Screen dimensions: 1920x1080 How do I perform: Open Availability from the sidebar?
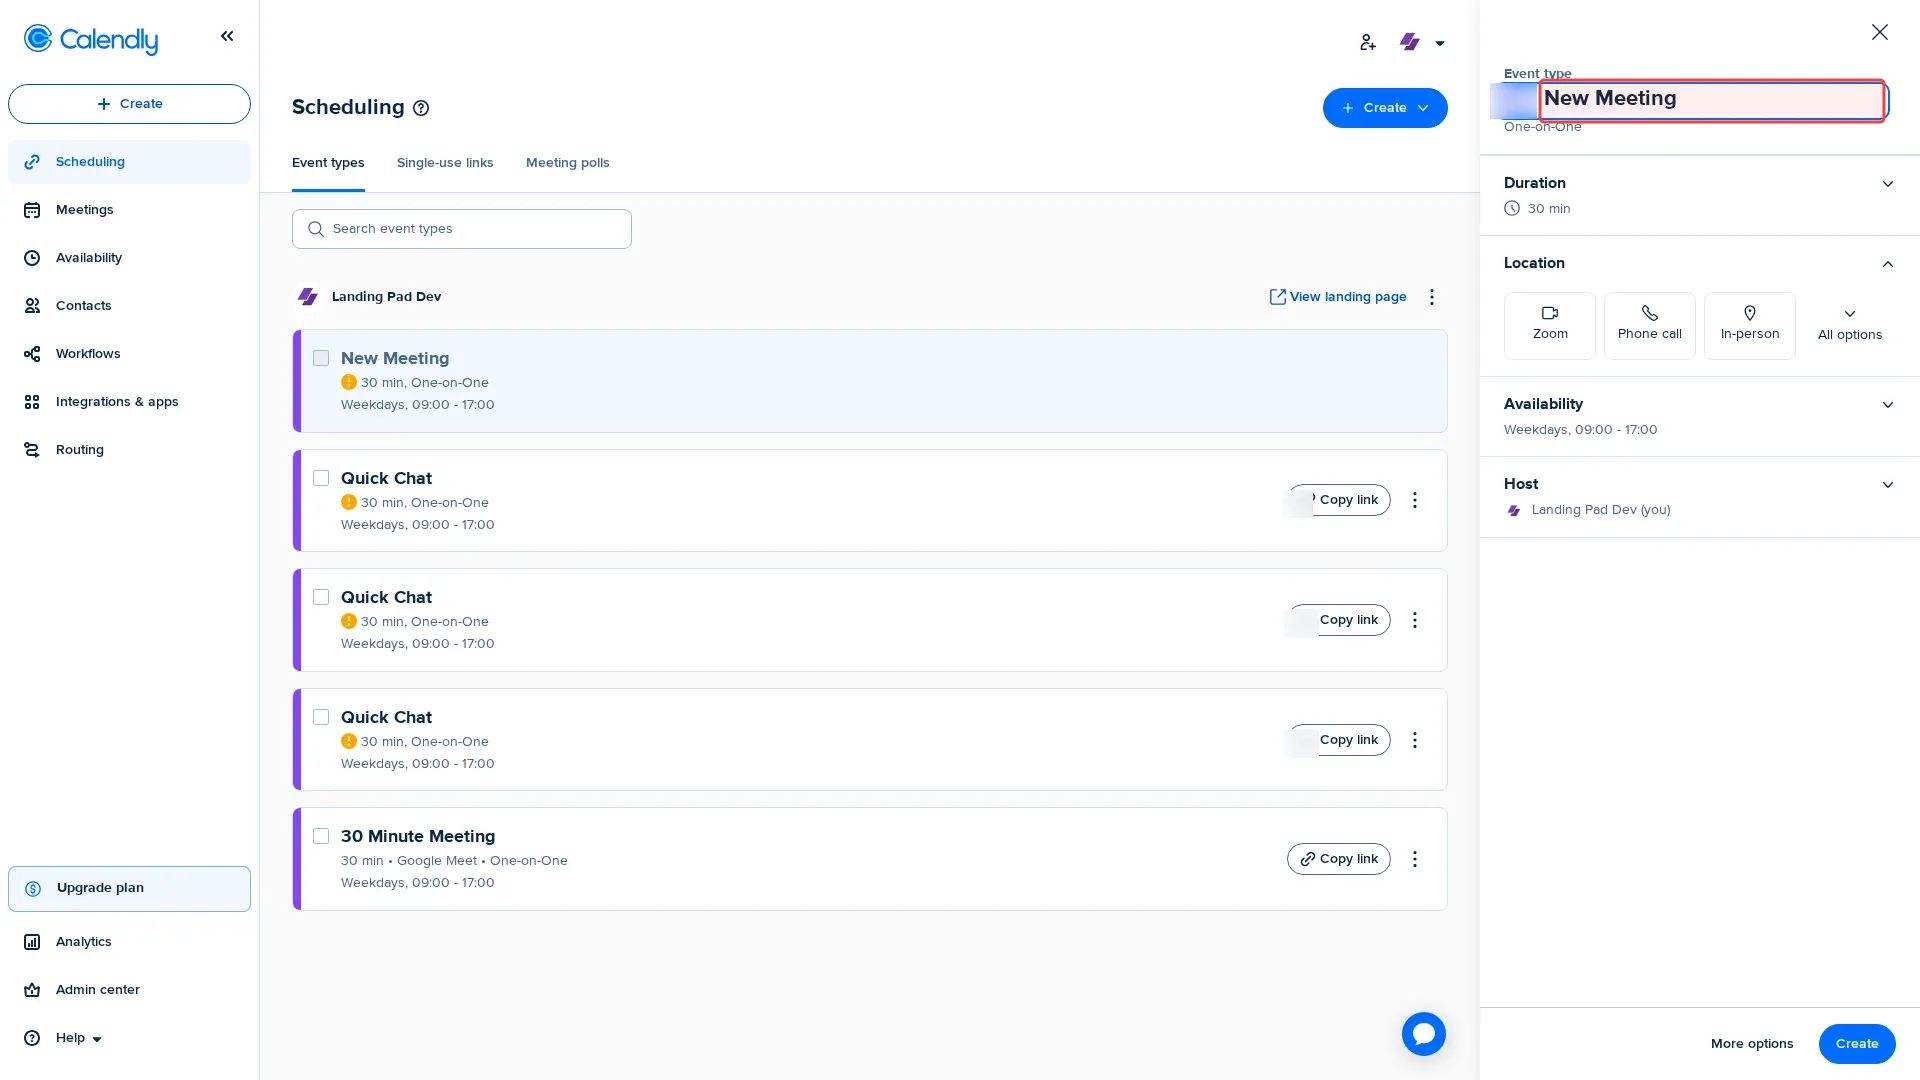(88, 257)
